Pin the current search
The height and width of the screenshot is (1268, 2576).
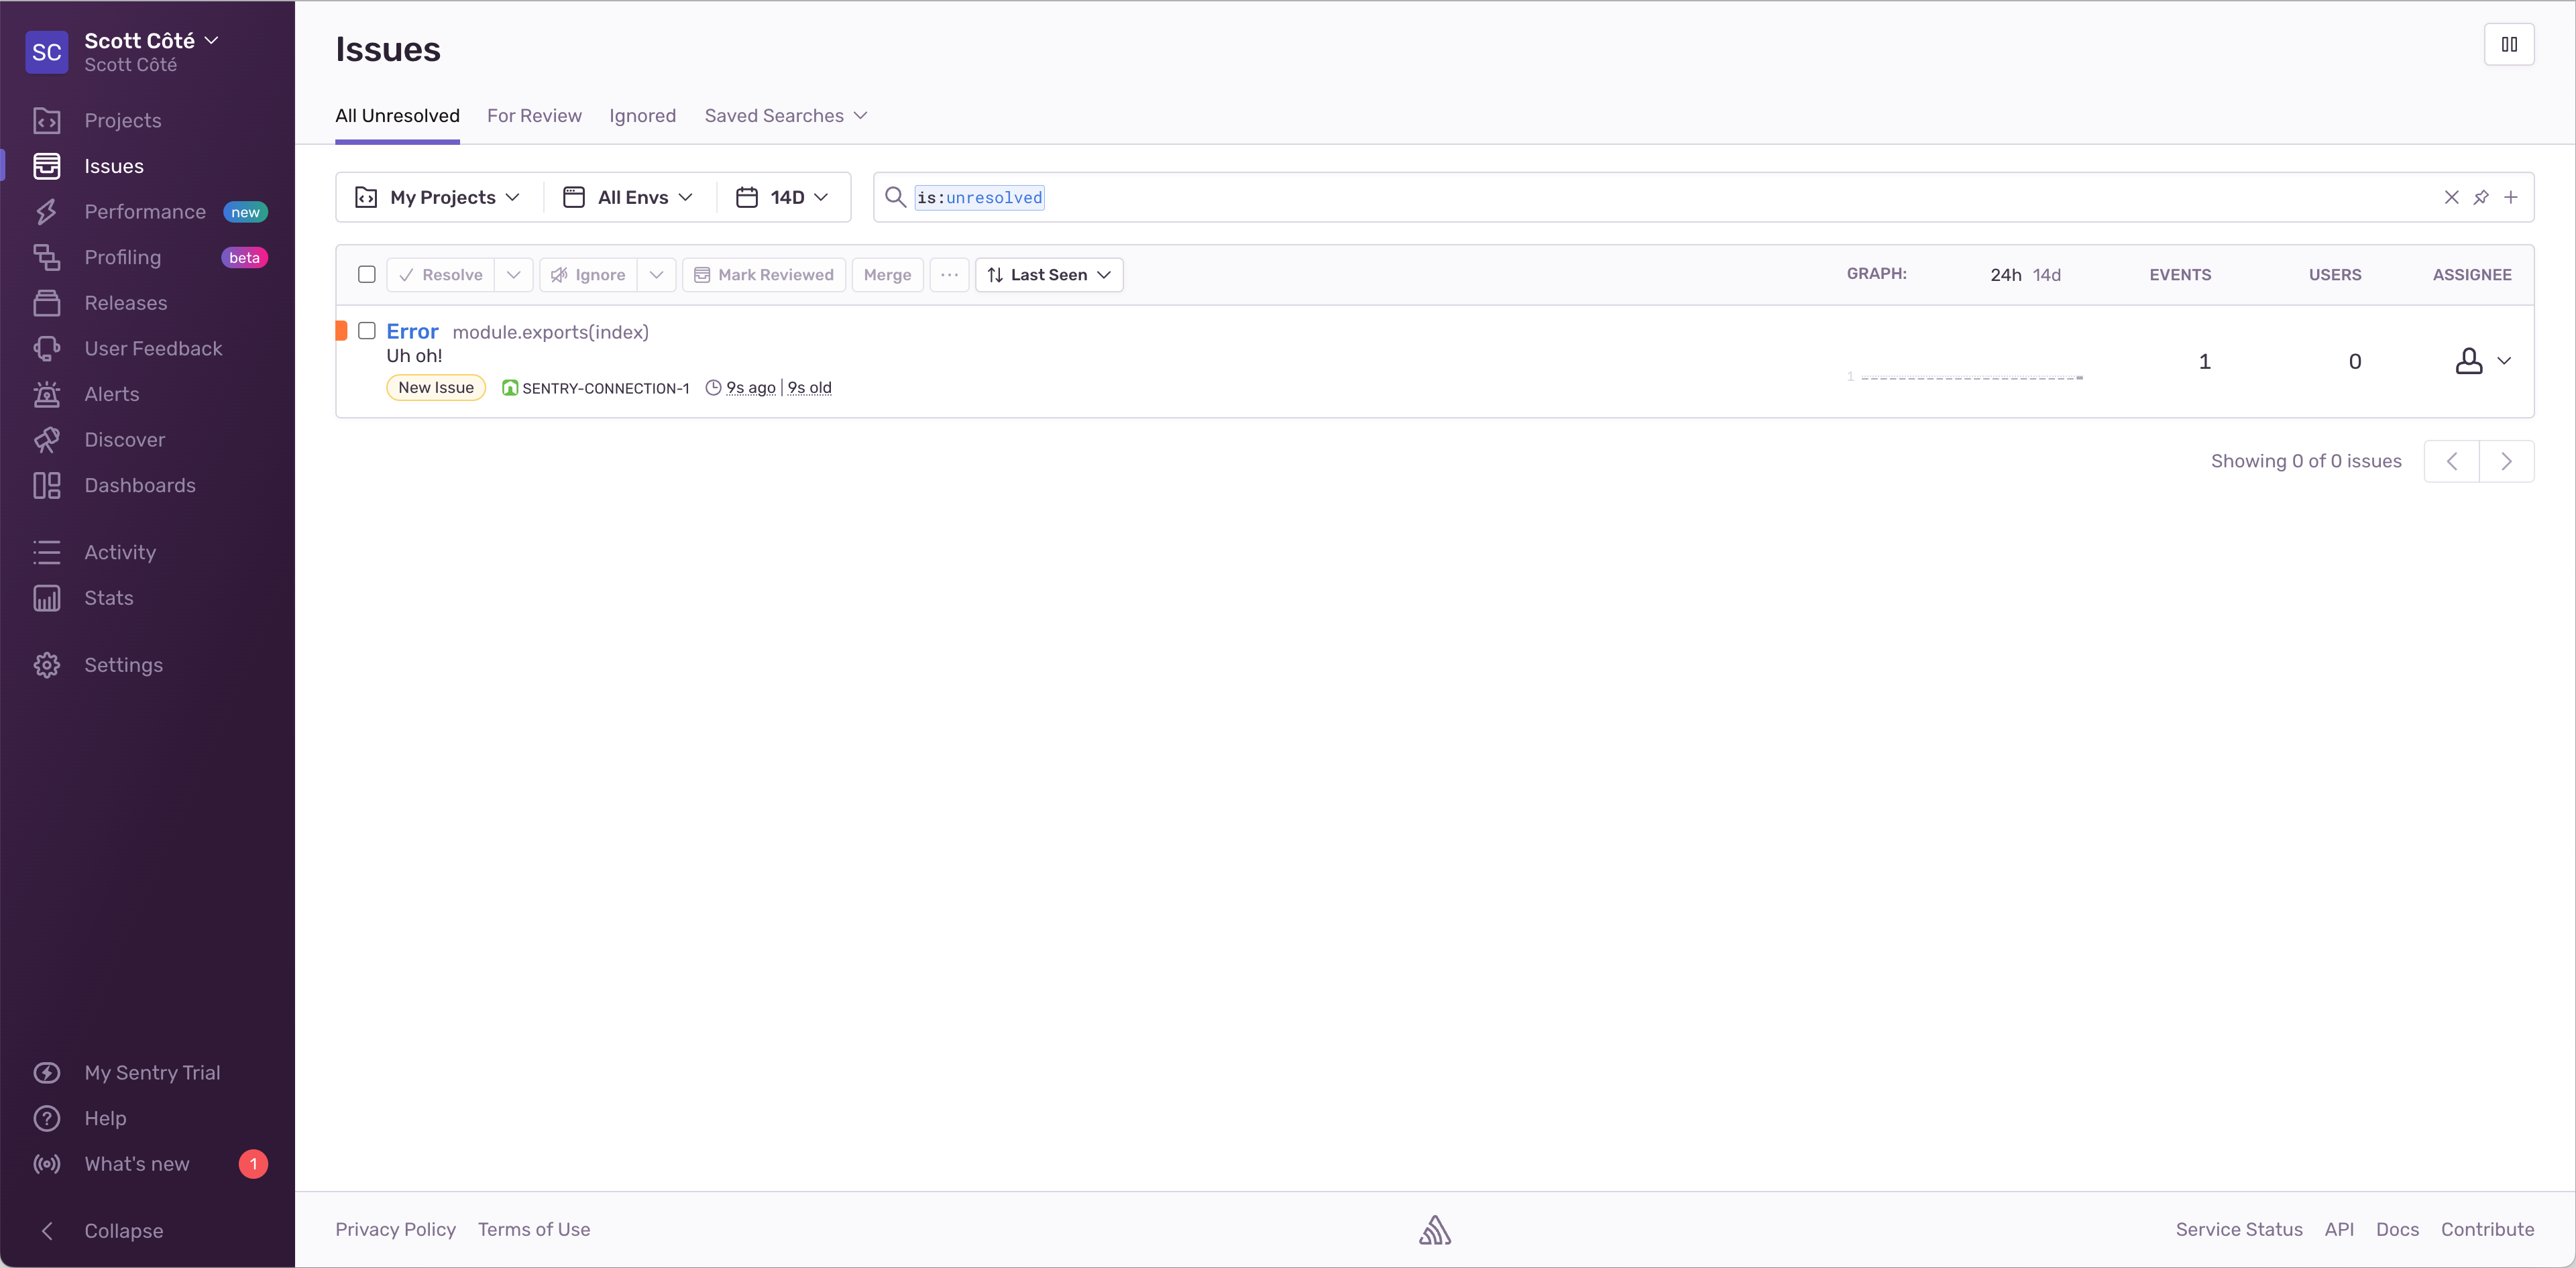tap(2481, 197)
